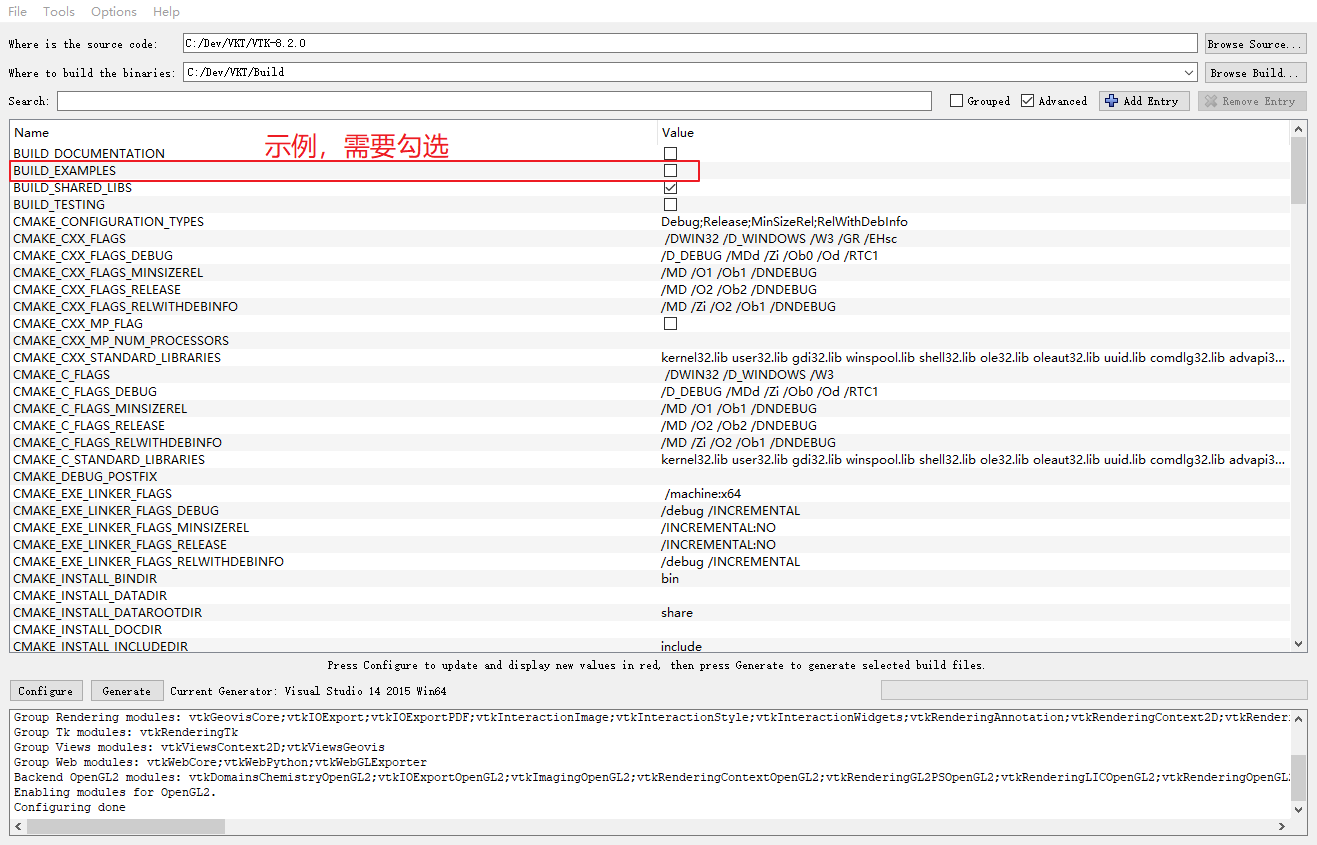Click the Add Entry button
Image resolution: width=1317 pixels, height=845 pixels.
pyautogui.click(x=1144, y=101)
